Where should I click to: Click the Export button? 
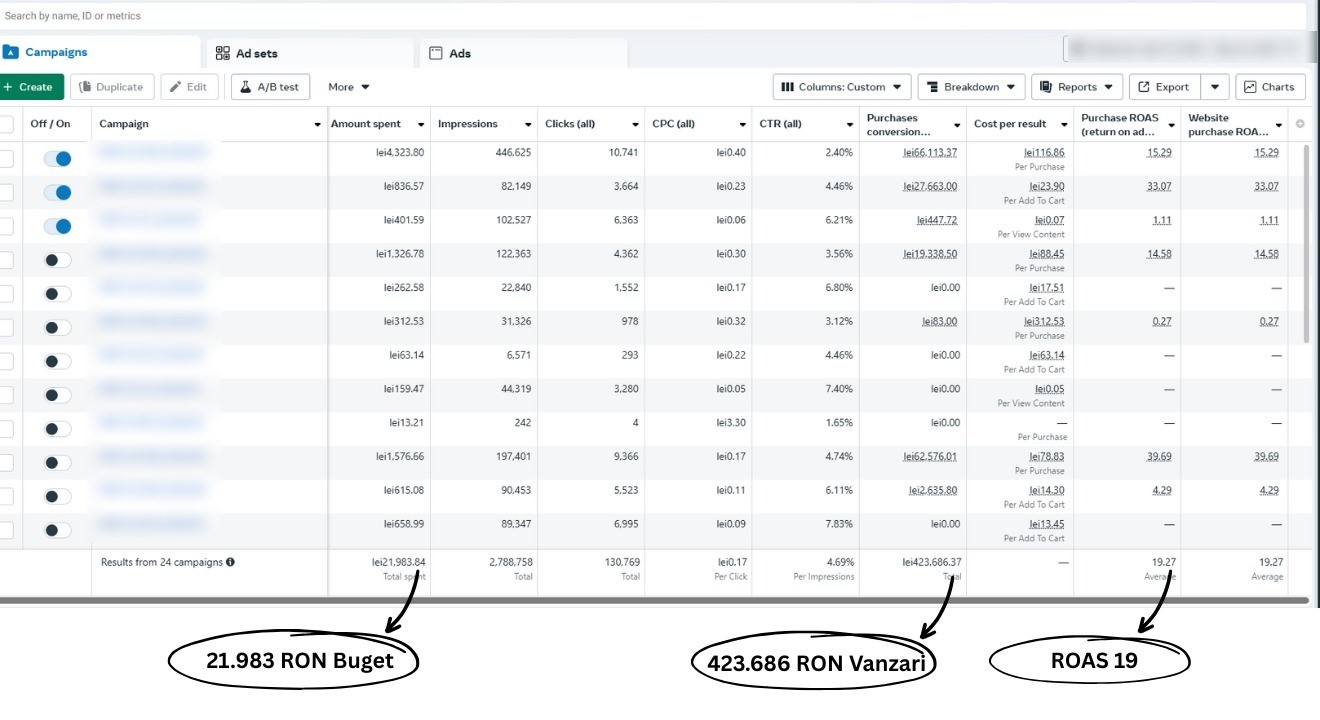tap(1164, 87)
